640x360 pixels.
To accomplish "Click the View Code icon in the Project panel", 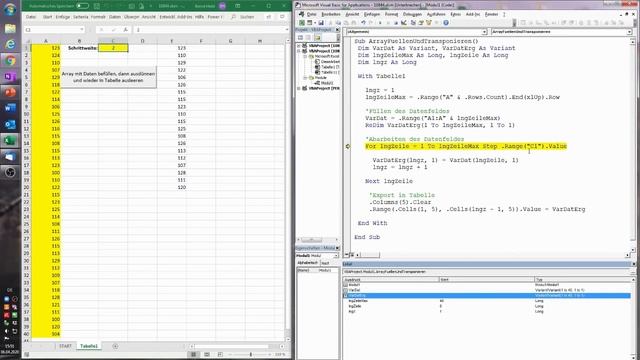I will tap(300, 38).
